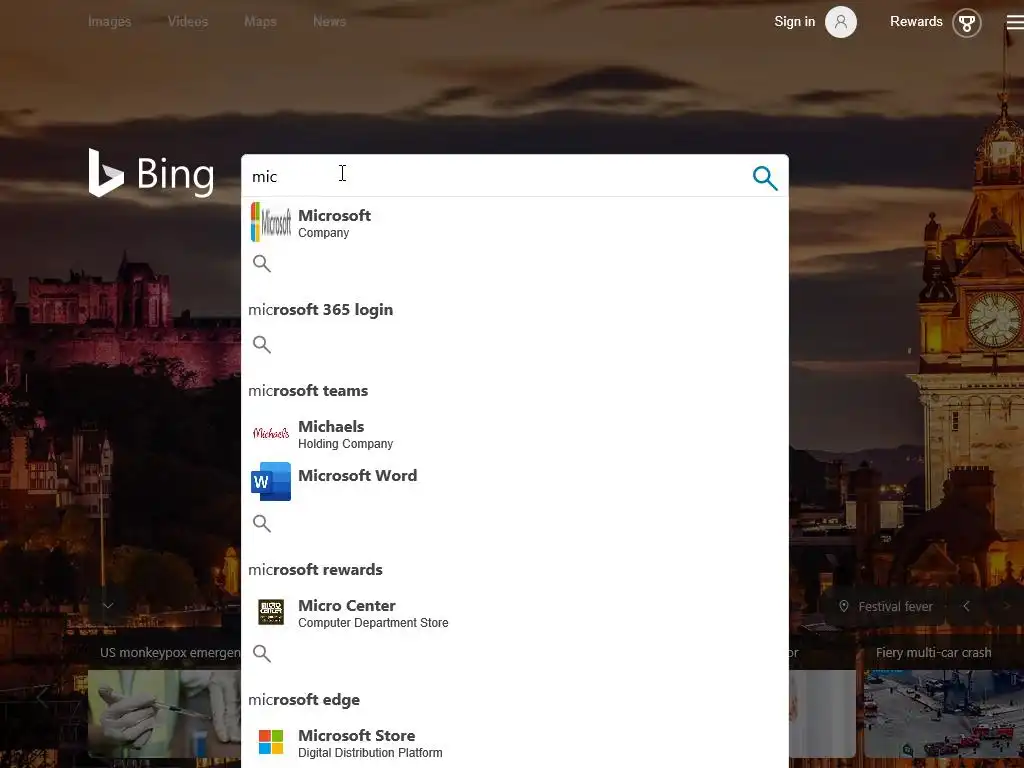The width and height of the screenshot is (1024, 768).
Task: Open the News tab
Action: pyautogui.click(x=329, y=22)
